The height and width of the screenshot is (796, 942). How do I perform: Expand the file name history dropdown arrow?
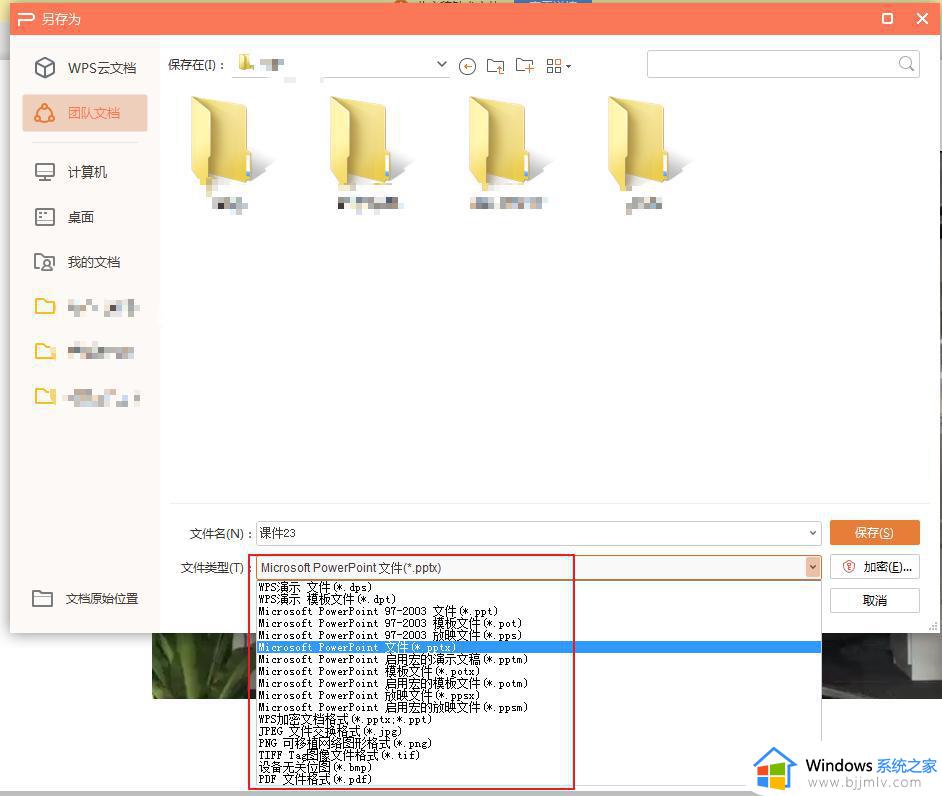point(812,533)
